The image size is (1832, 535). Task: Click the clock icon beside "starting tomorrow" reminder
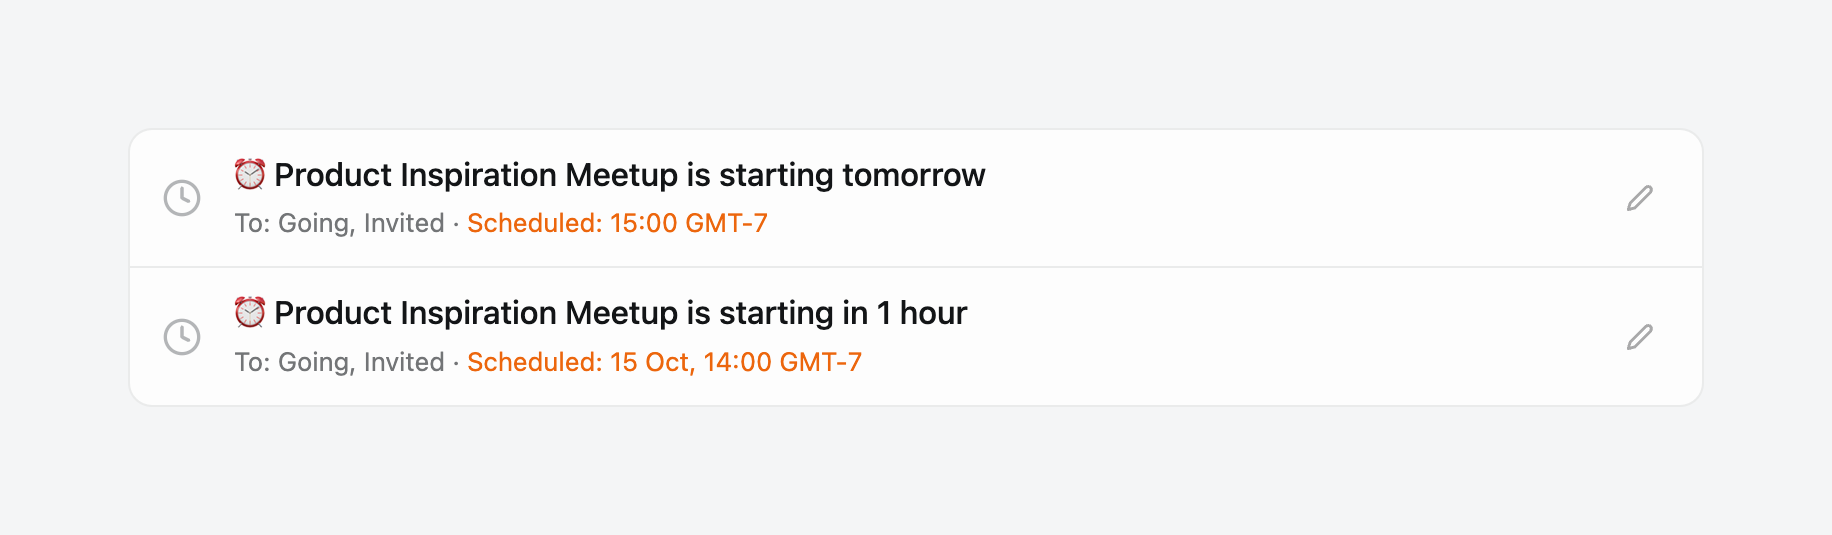(182, 198)
